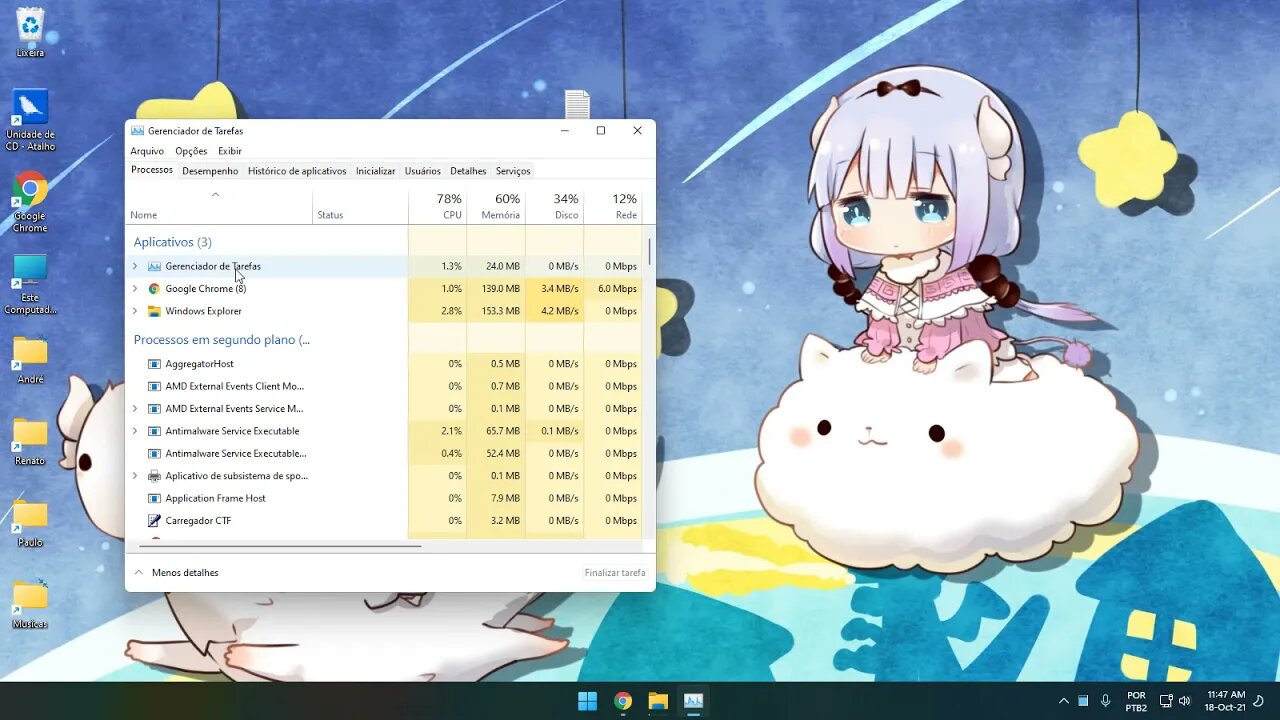Click the AMD External Events Service icon
This screenshot has height=720, width=1280.
(x=154, y=409)
